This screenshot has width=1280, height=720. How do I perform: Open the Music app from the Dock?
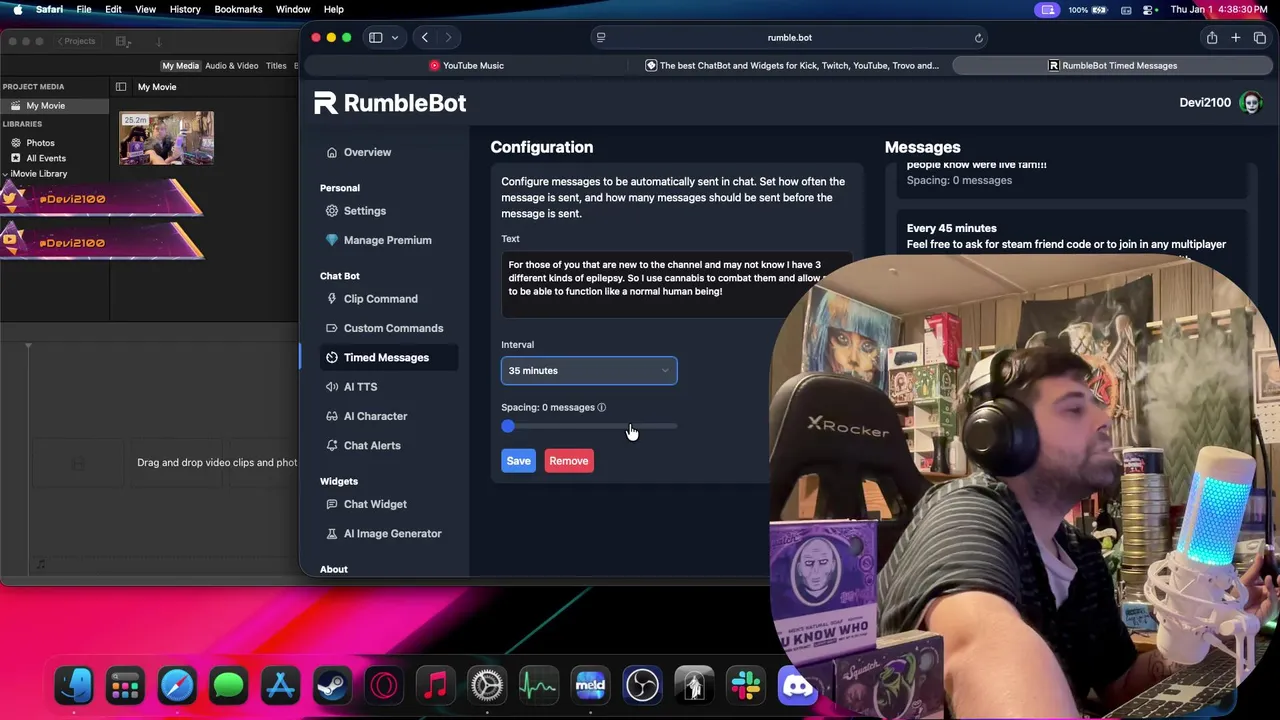(x=436, y=686)
